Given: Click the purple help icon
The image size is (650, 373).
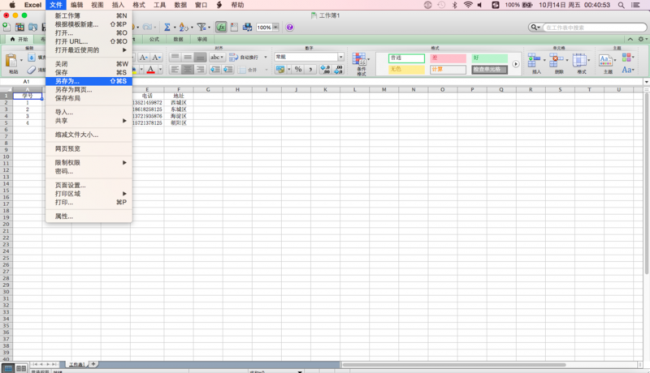Looking at the screenshot, I should [290, 27].
